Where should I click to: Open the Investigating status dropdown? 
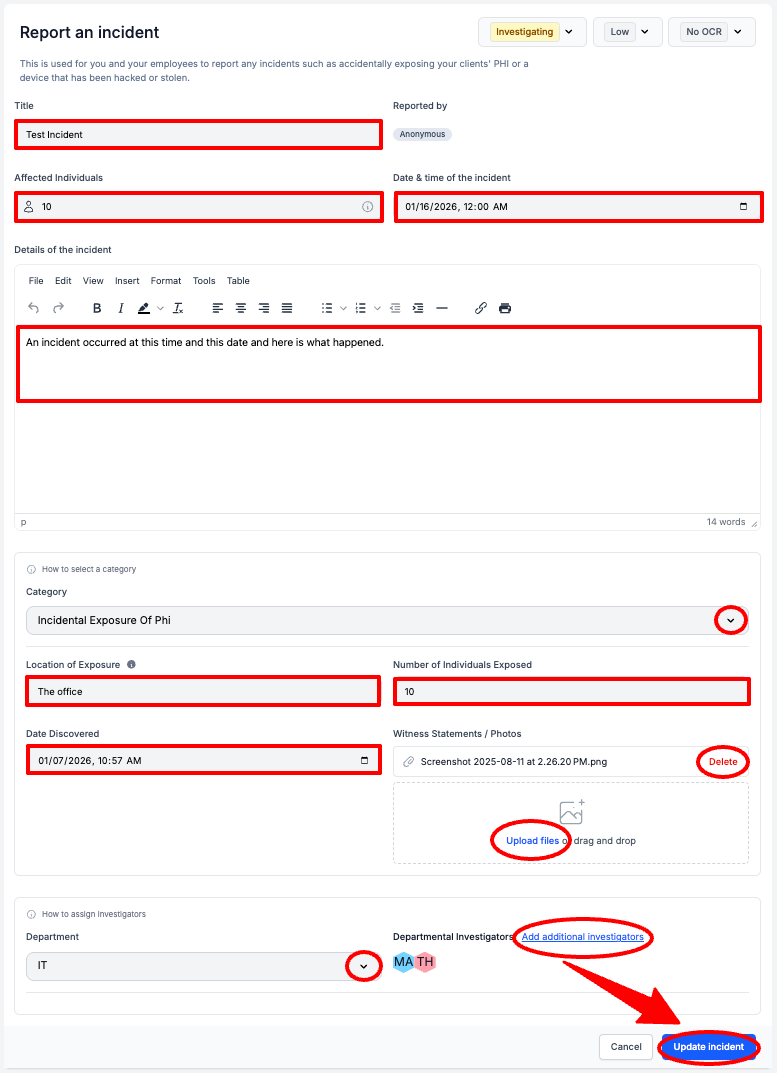pyautogui.click(x=532, y=32)
